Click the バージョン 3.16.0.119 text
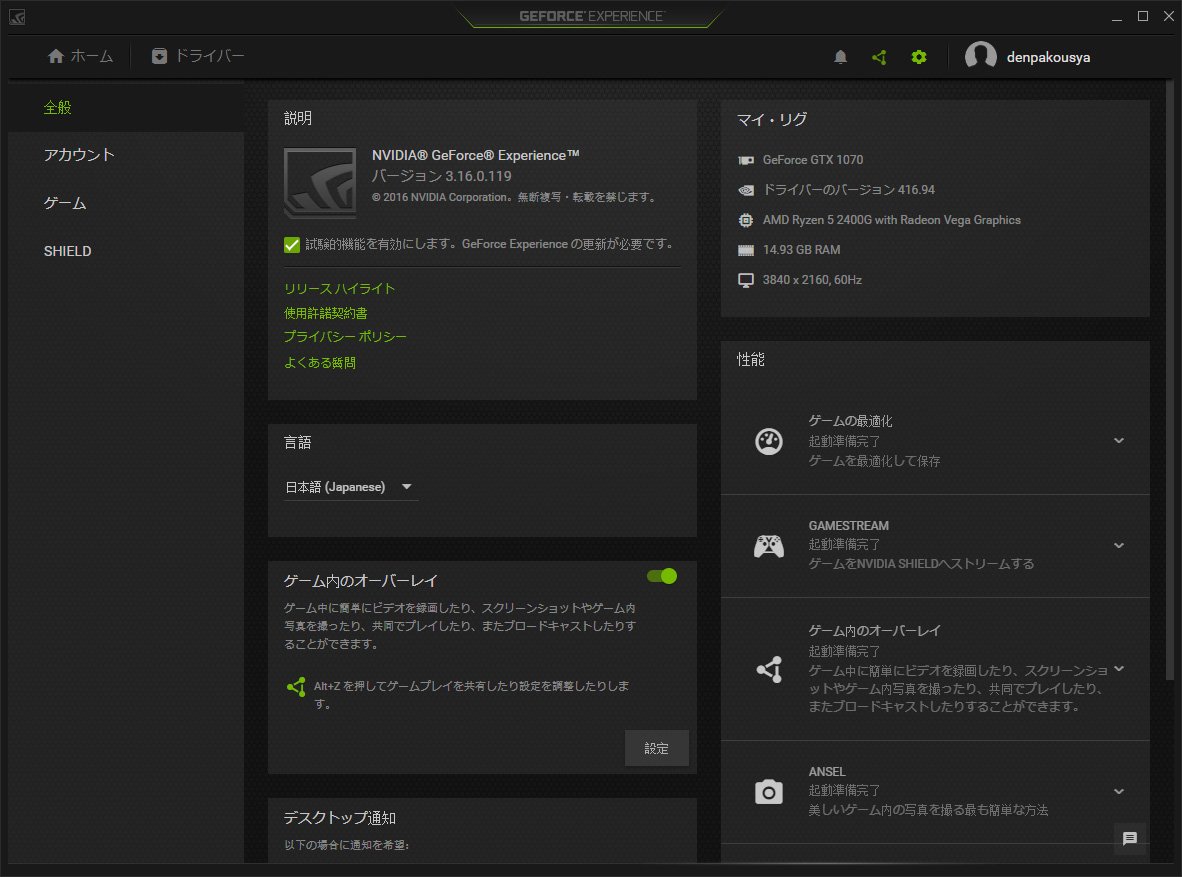 [x=442, y=176]
